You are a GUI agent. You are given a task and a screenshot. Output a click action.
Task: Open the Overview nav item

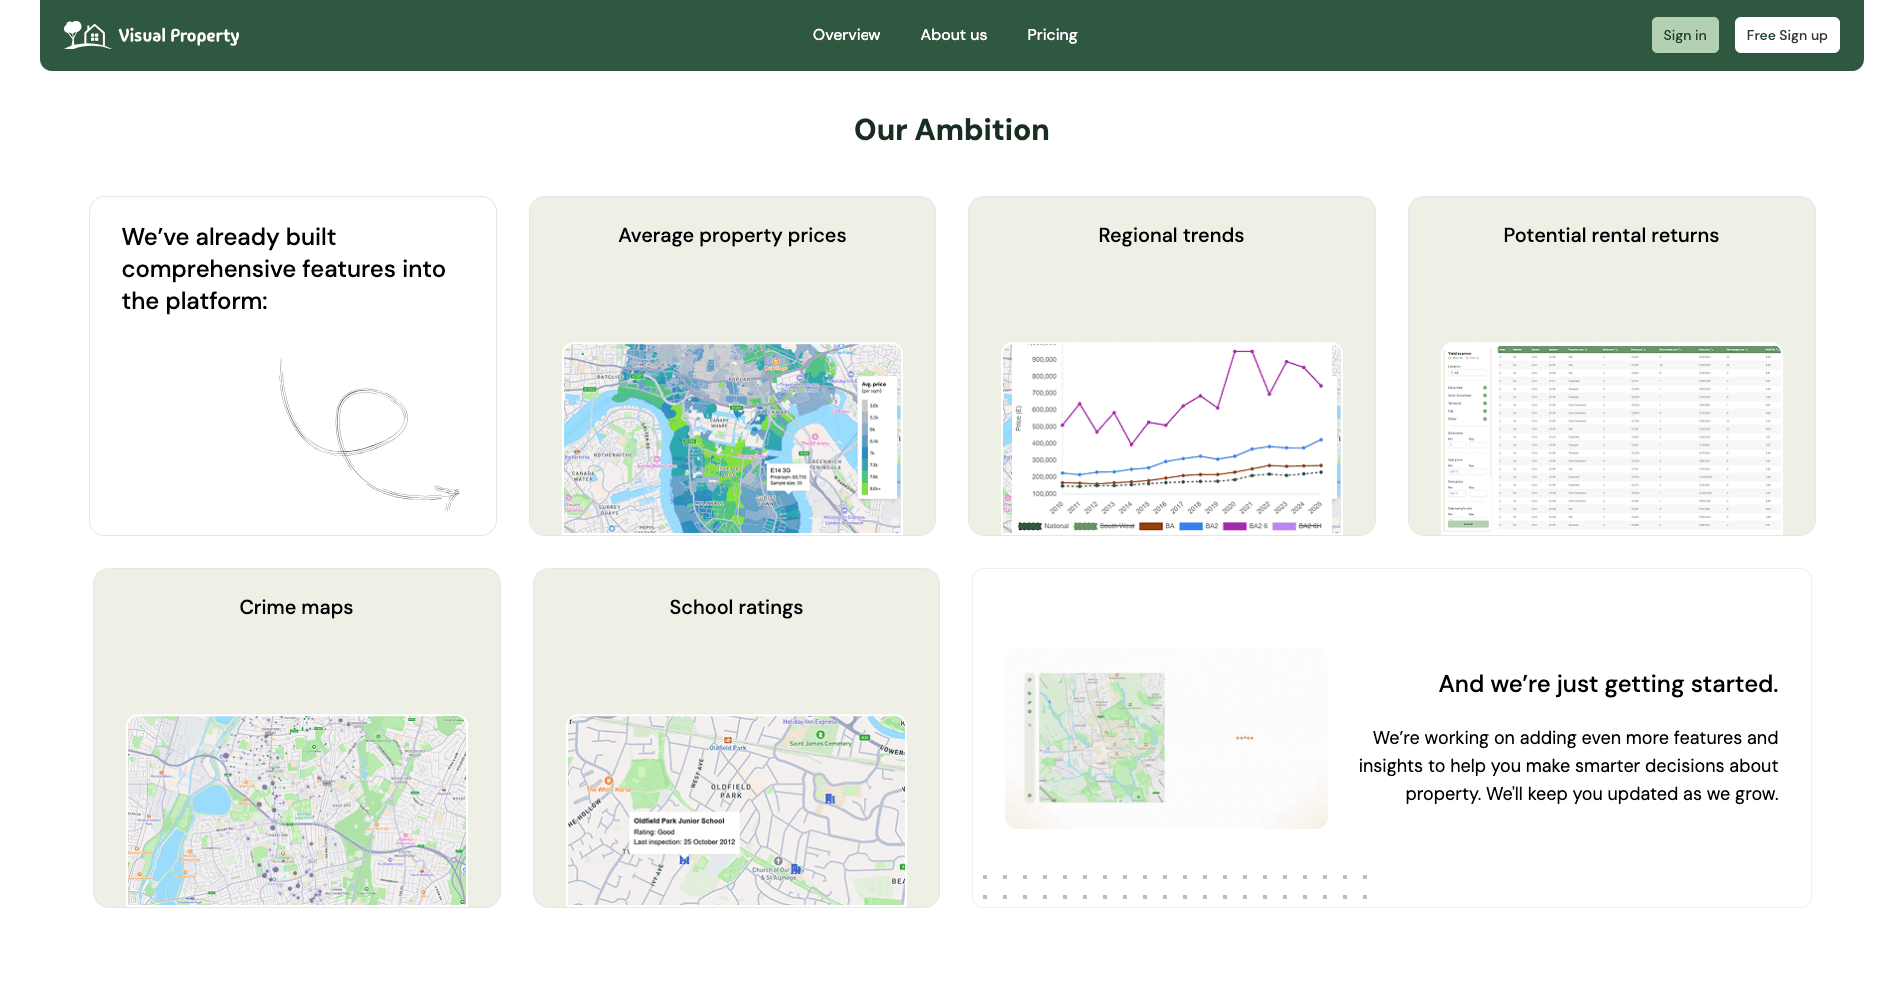(846, 35)
